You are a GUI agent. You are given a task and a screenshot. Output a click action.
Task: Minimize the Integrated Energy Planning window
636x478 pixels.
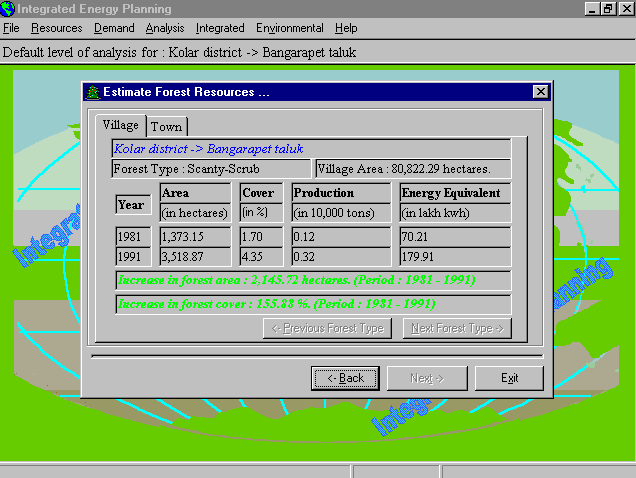tap(592, 8)
